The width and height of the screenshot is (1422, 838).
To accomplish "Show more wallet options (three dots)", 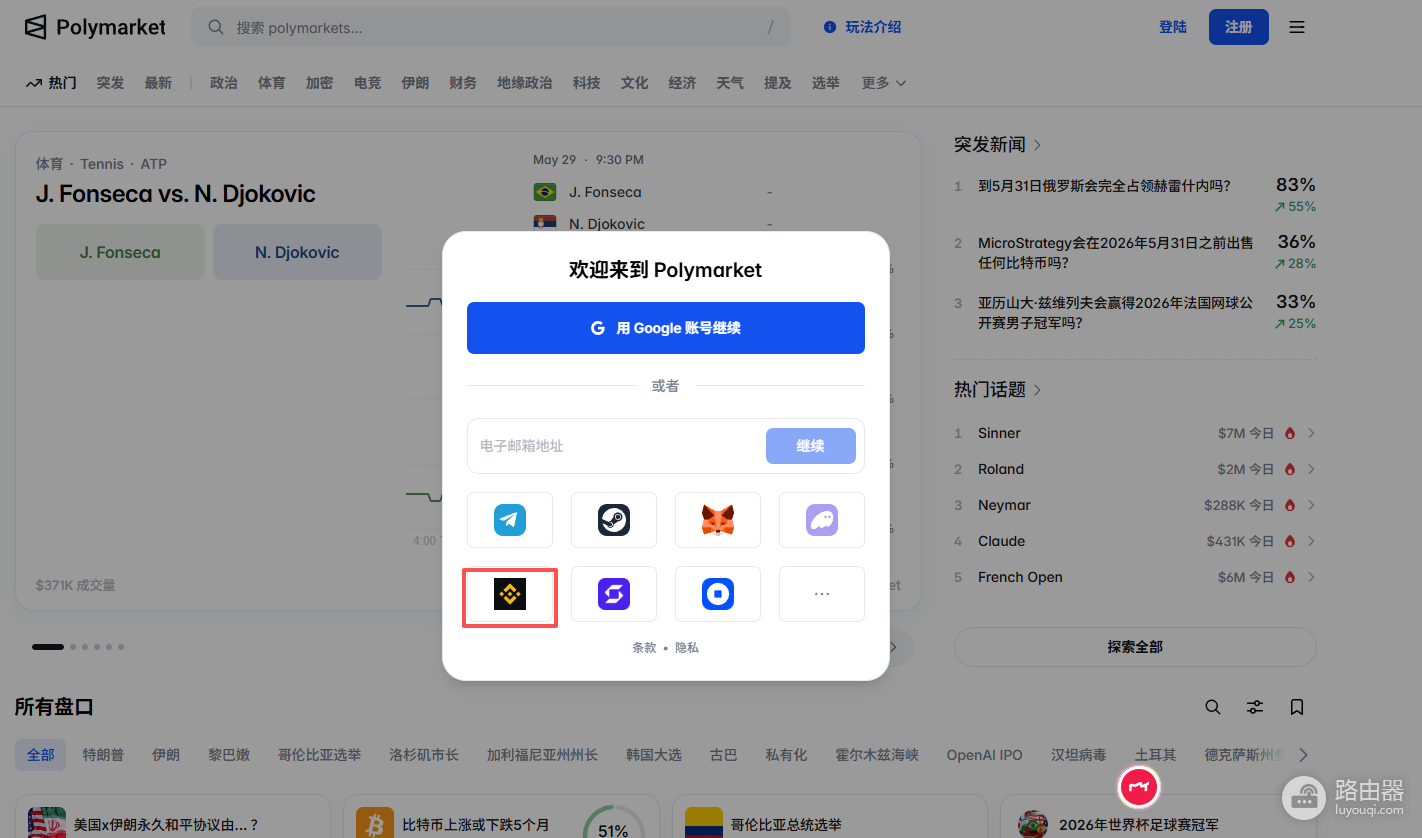I will pos(822,594).
